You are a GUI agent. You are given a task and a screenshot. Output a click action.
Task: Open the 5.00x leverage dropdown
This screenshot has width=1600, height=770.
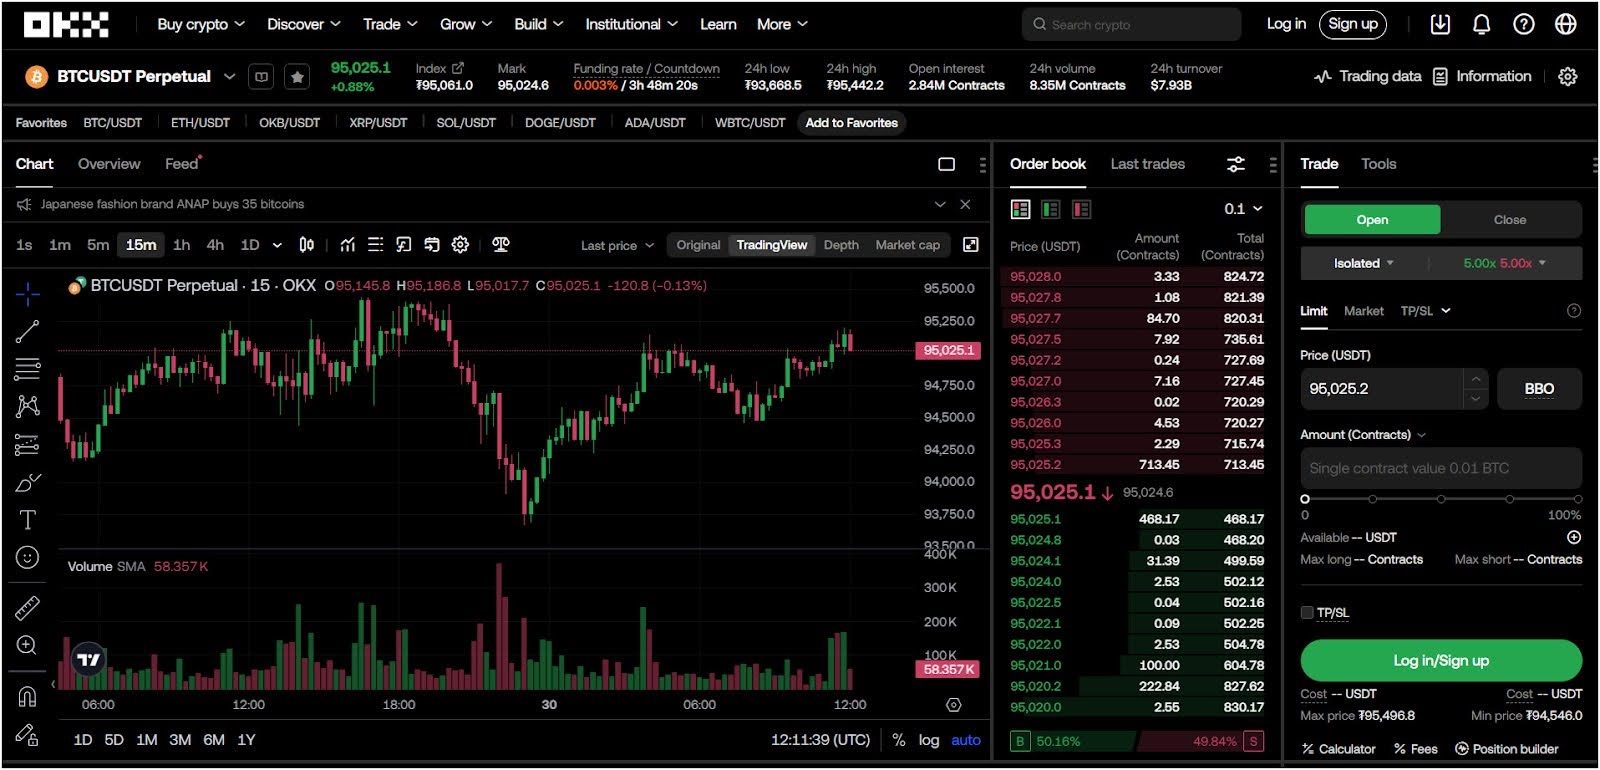tap(1504, 263)
